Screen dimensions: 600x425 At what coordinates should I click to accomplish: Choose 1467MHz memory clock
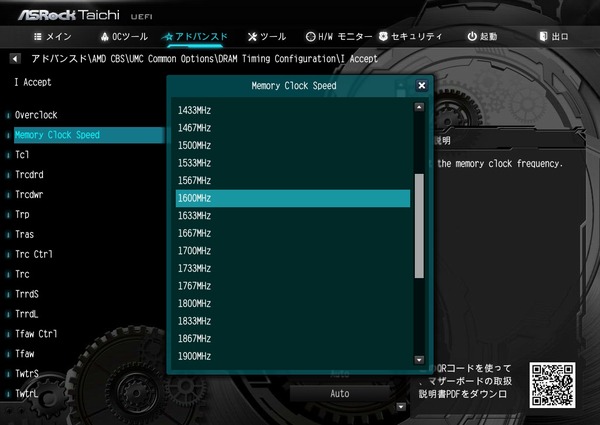point(293,128)
